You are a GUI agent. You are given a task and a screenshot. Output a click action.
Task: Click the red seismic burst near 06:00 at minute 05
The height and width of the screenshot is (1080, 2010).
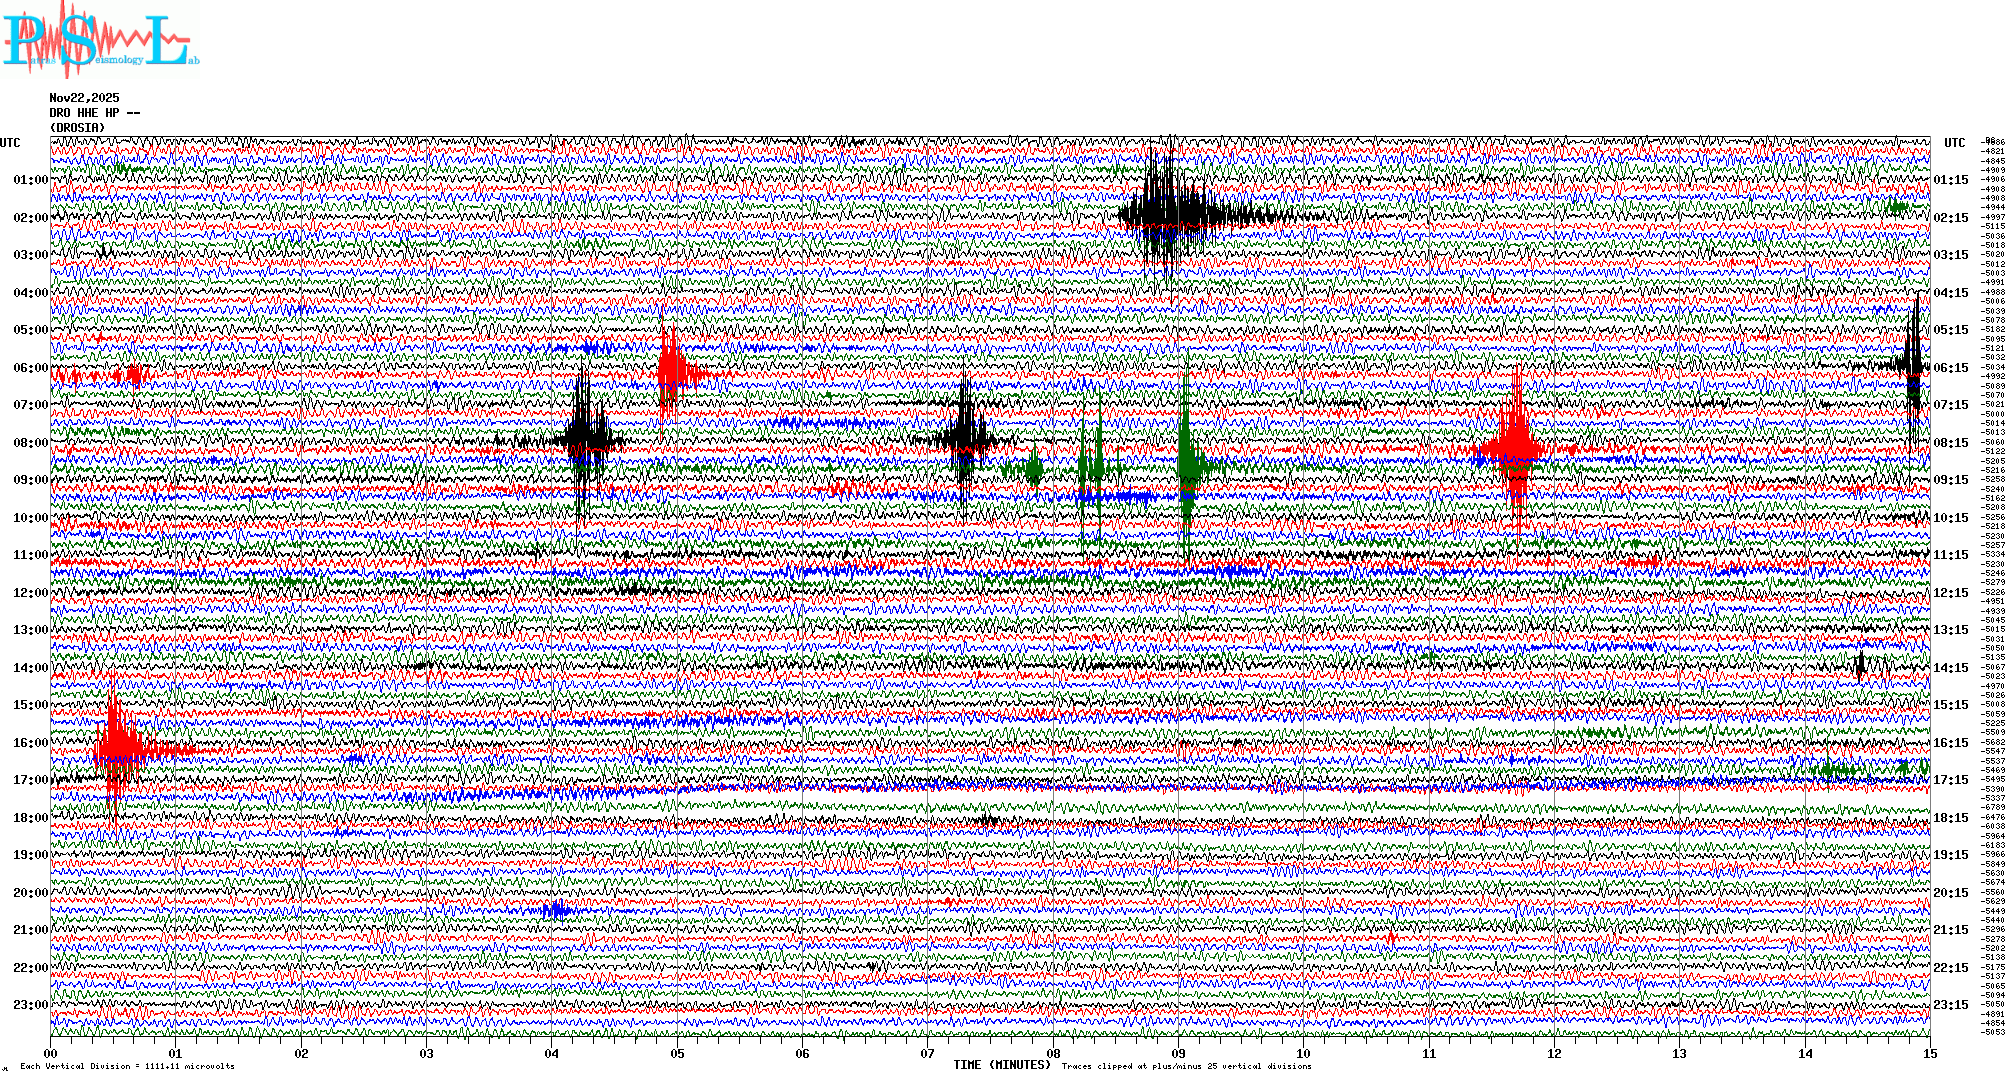671,372
